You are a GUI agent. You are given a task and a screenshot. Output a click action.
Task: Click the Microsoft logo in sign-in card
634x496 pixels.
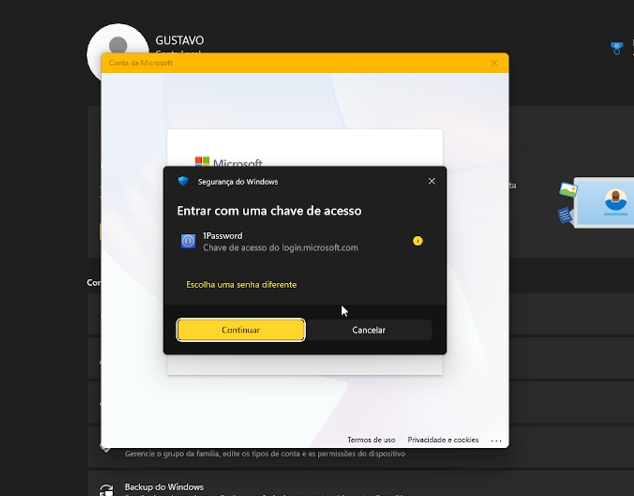(x=229, y=162)
